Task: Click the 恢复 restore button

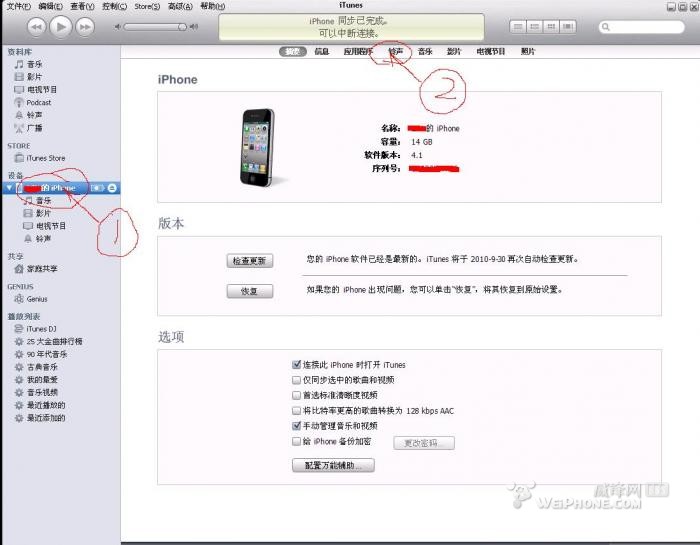Action: point(250,291)
